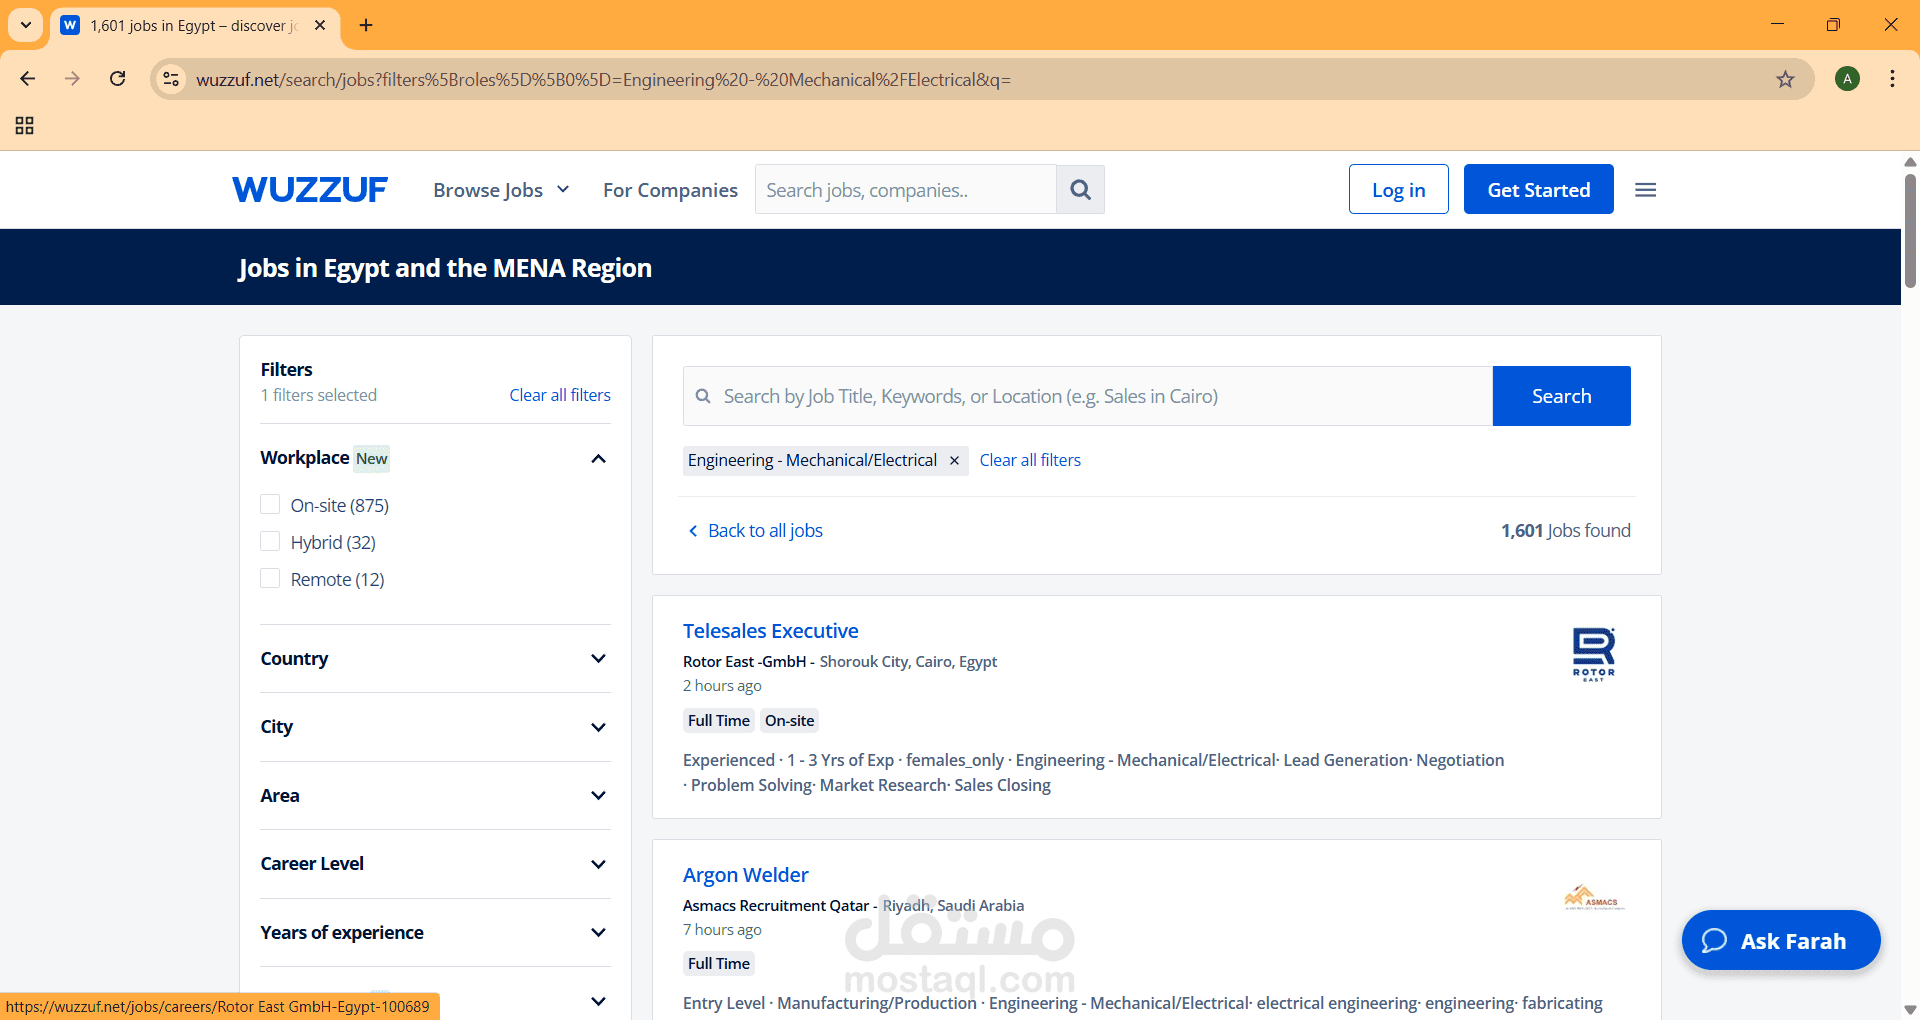
Task: Expand the Years of experience filter
Action: point(598,933)
